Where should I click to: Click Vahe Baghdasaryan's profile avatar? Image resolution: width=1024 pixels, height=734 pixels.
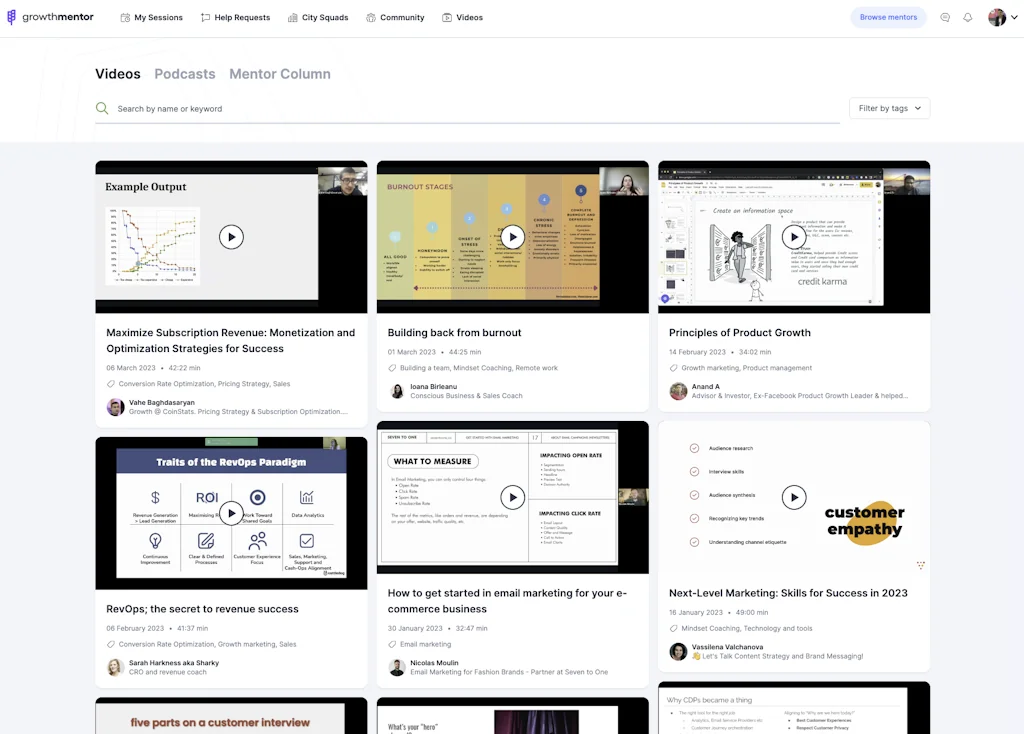[116, 407]
